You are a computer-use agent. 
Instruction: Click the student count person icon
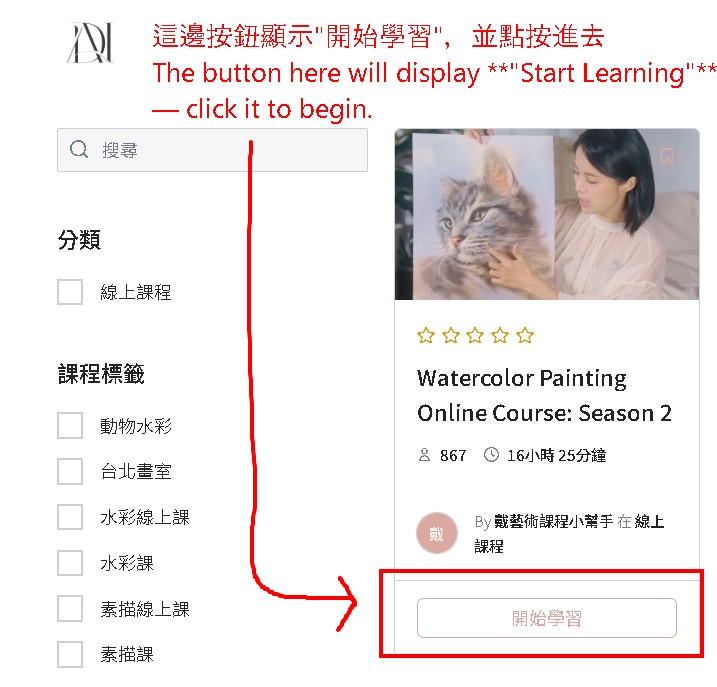pyautogui.click(x=424, y=455)
